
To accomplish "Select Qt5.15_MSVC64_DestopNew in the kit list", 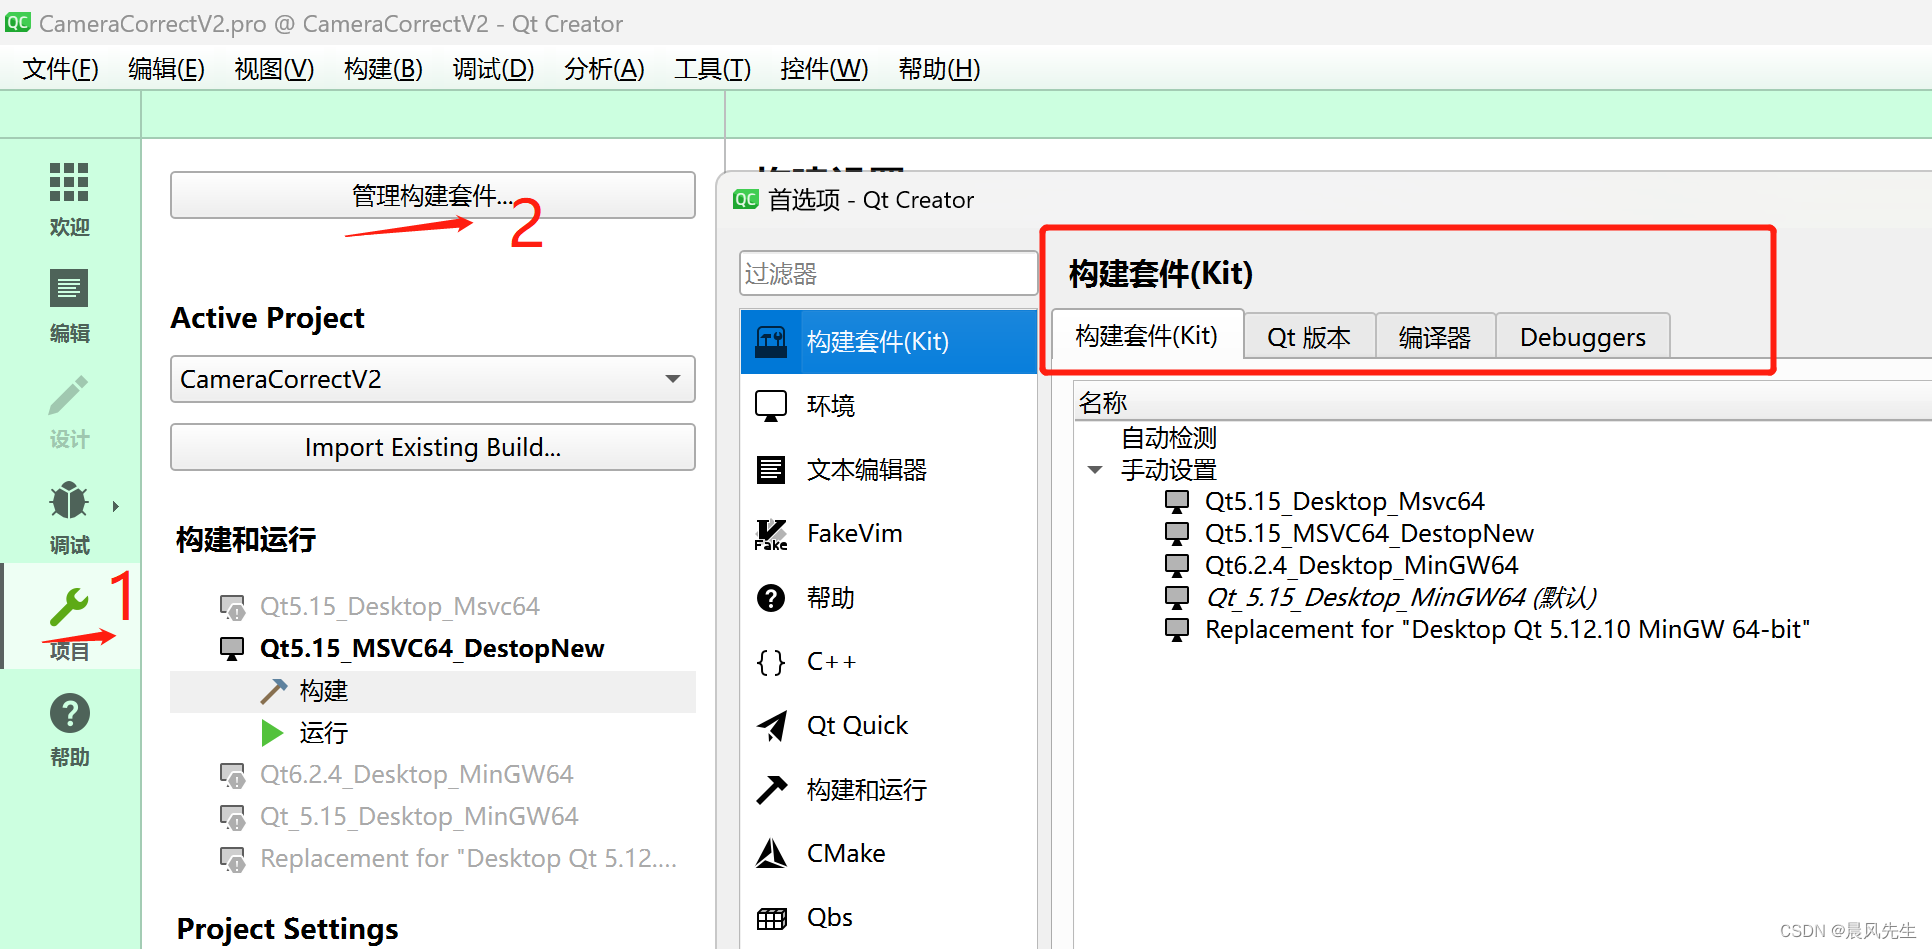I will pos(1368,533).
